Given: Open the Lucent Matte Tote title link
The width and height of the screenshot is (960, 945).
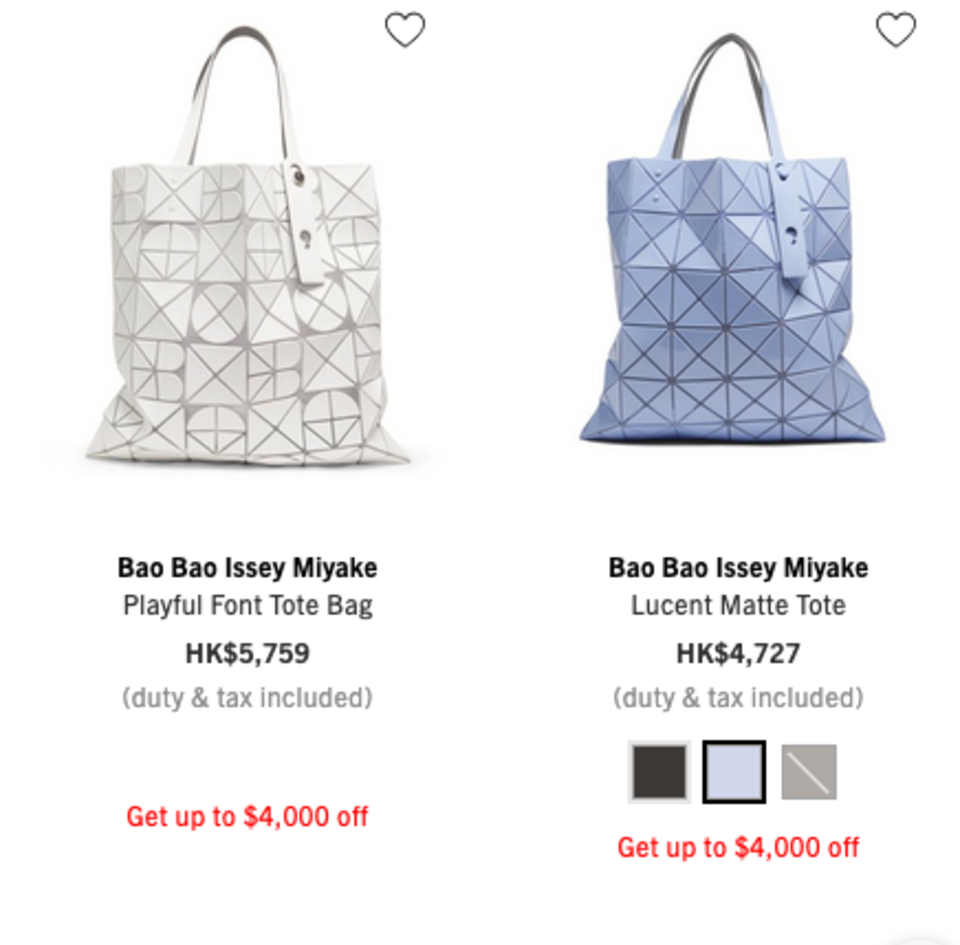Looking at the screenshot, I should (x=738, y=605).
